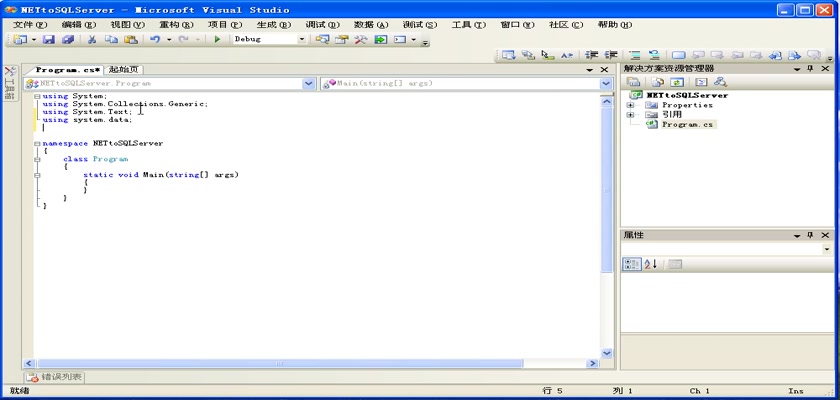
Task: Click Properties icon in Solution Explorer toolbar
Action: point(634,82)
